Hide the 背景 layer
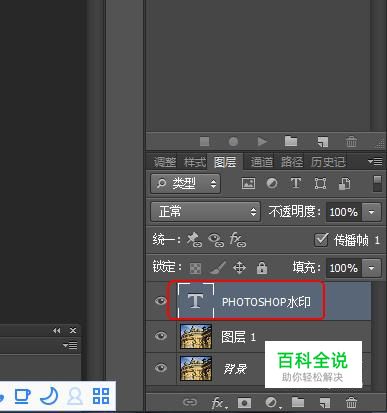387x413 pixels. coord(161,368)
